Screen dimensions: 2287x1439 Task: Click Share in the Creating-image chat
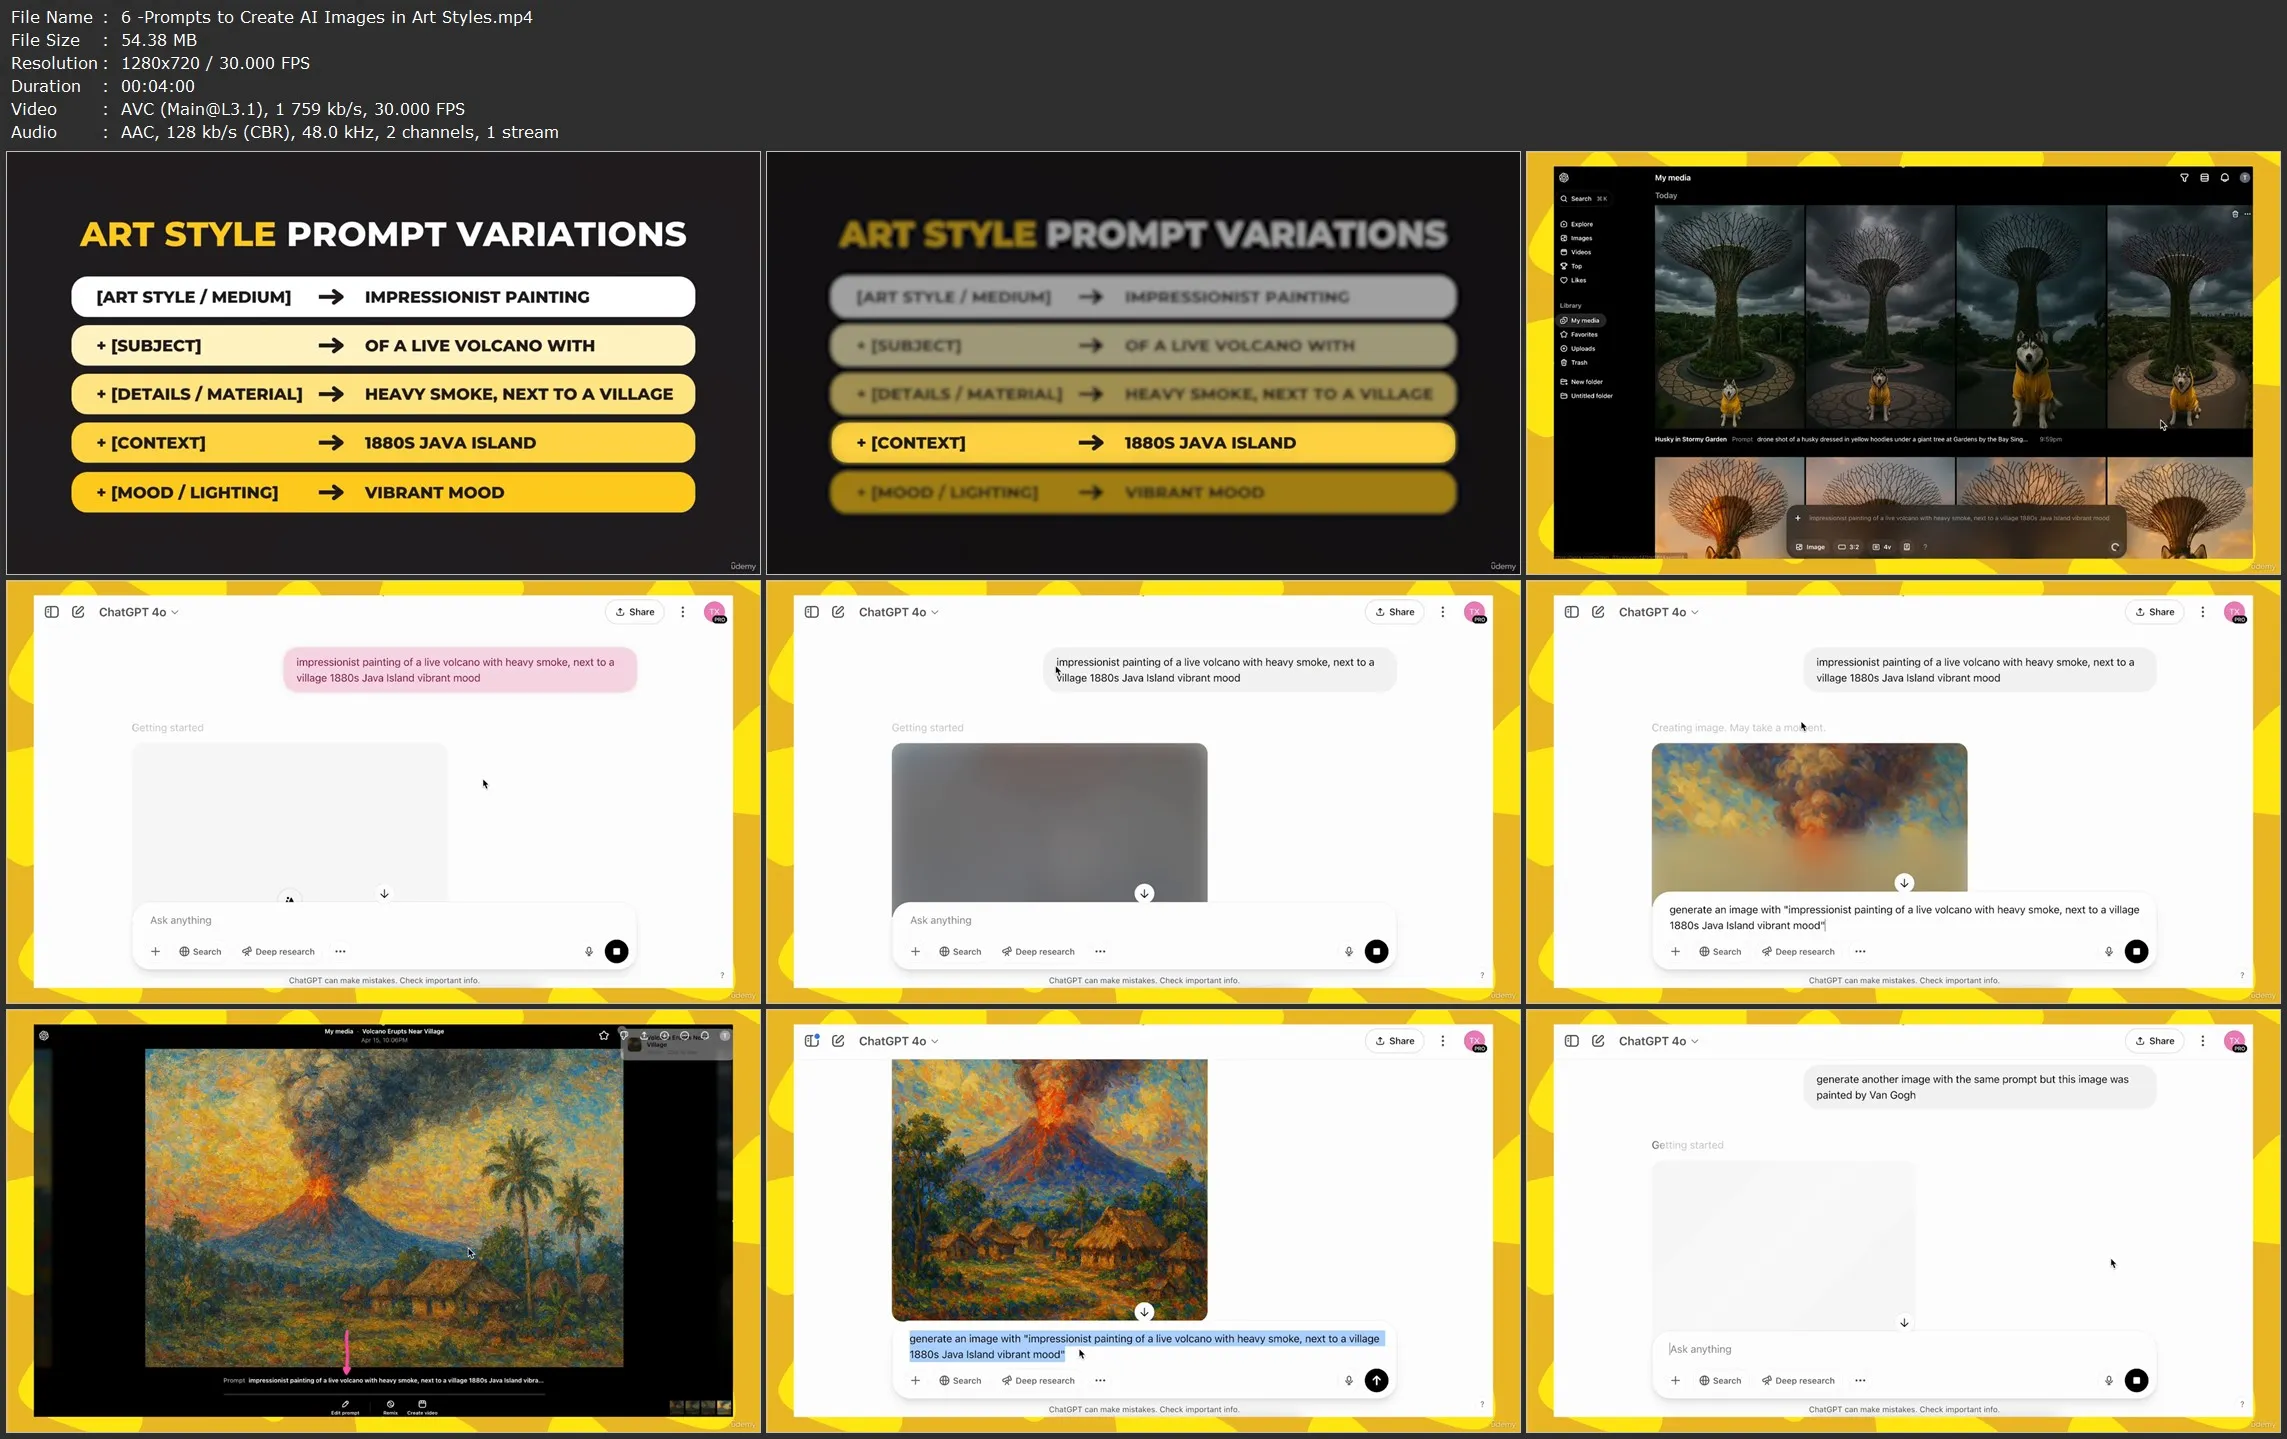pos(2155,612)
